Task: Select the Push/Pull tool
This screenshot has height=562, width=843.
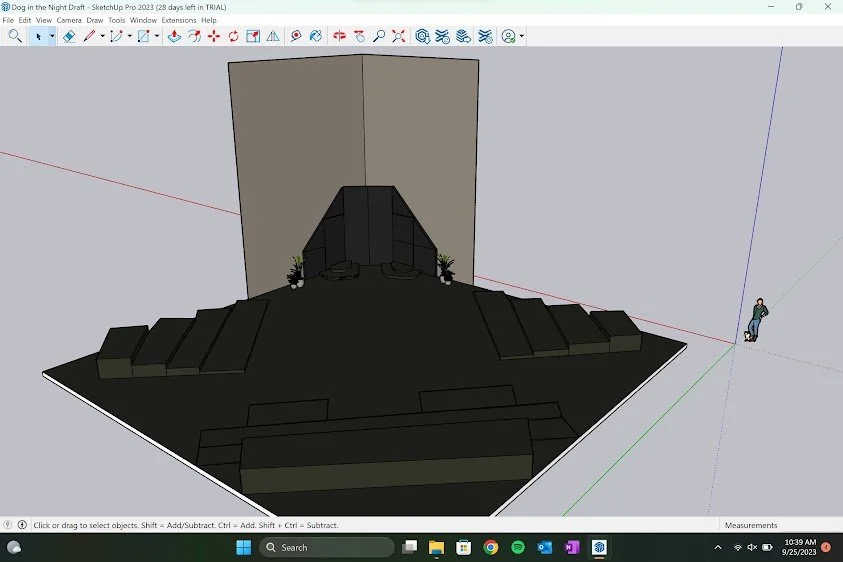Action: [174, 36]
